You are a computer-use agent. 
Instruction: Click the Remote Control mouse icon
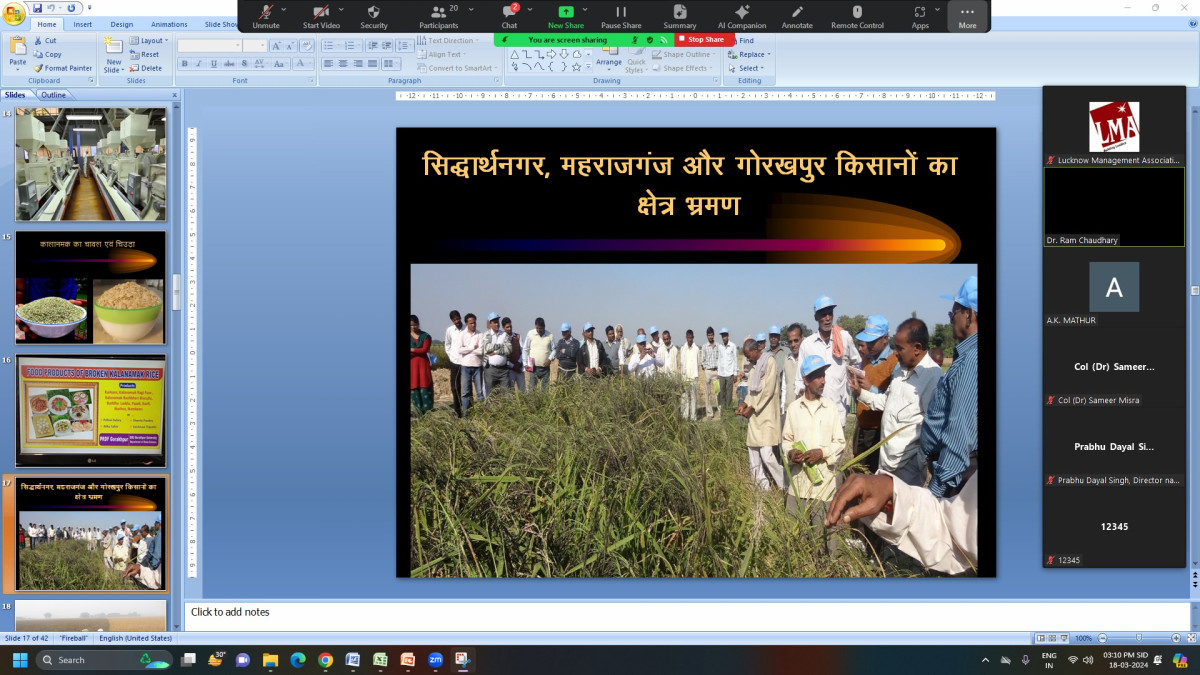pos(857,11)
